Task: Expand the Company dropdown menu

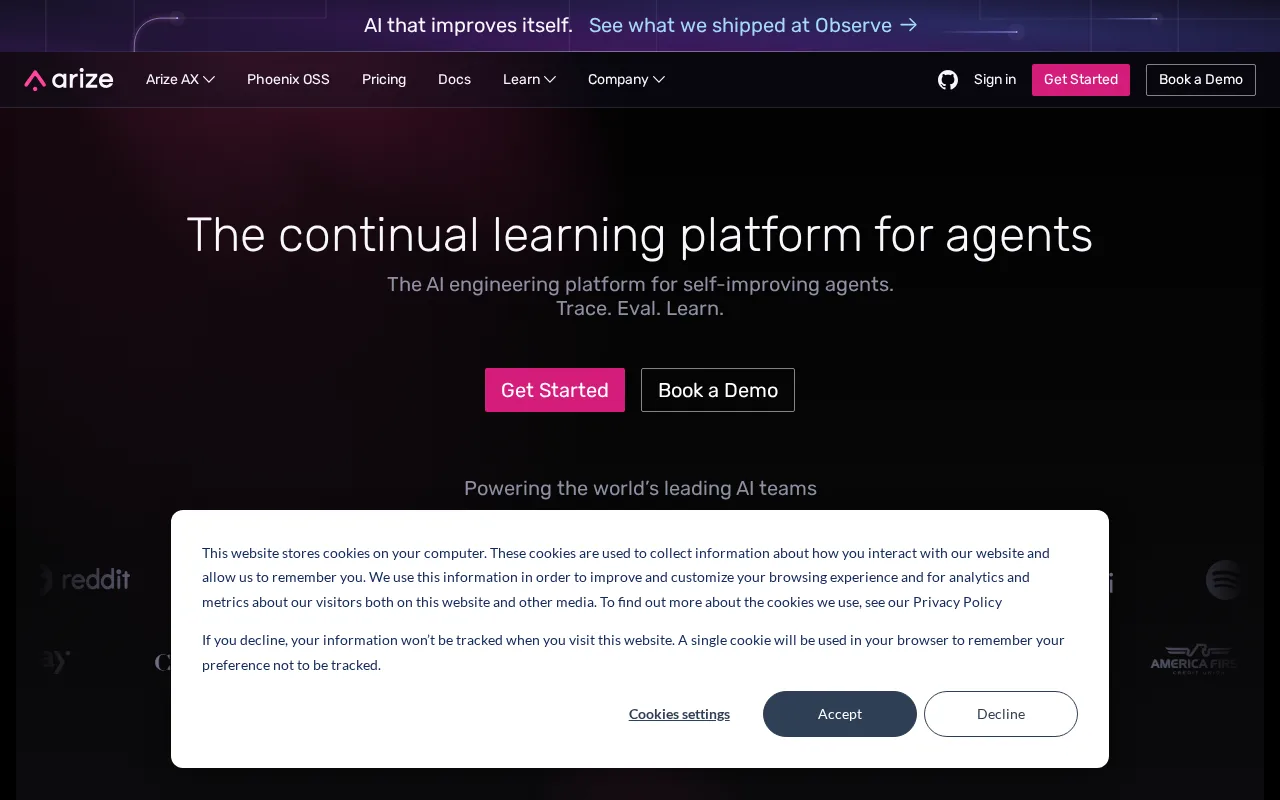Action: point(626,80)
